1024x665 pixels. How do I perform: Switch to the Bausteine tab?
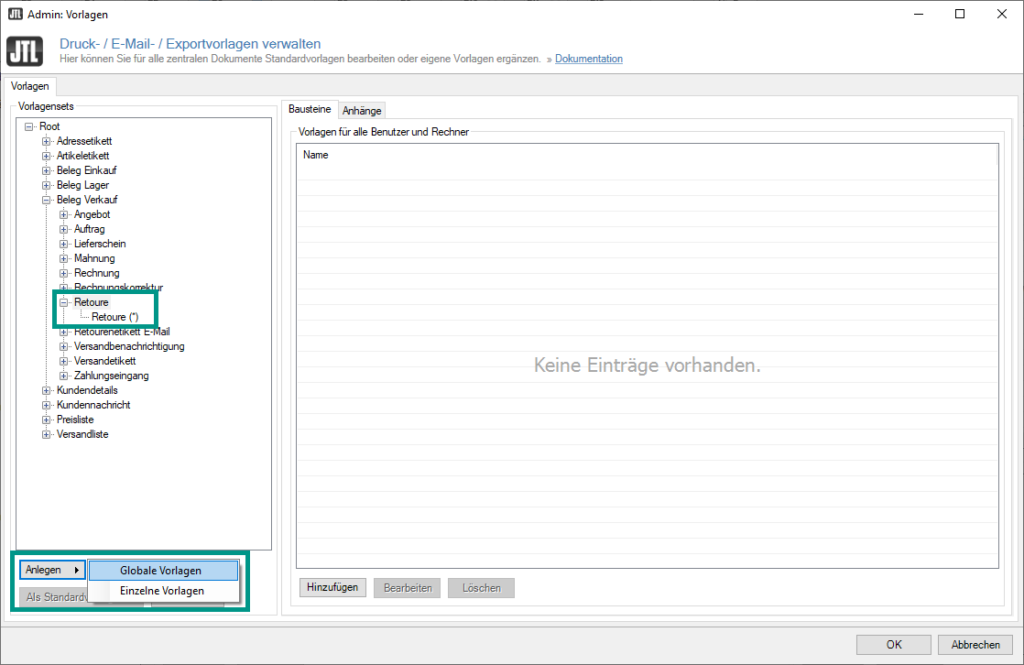(309, 108)
